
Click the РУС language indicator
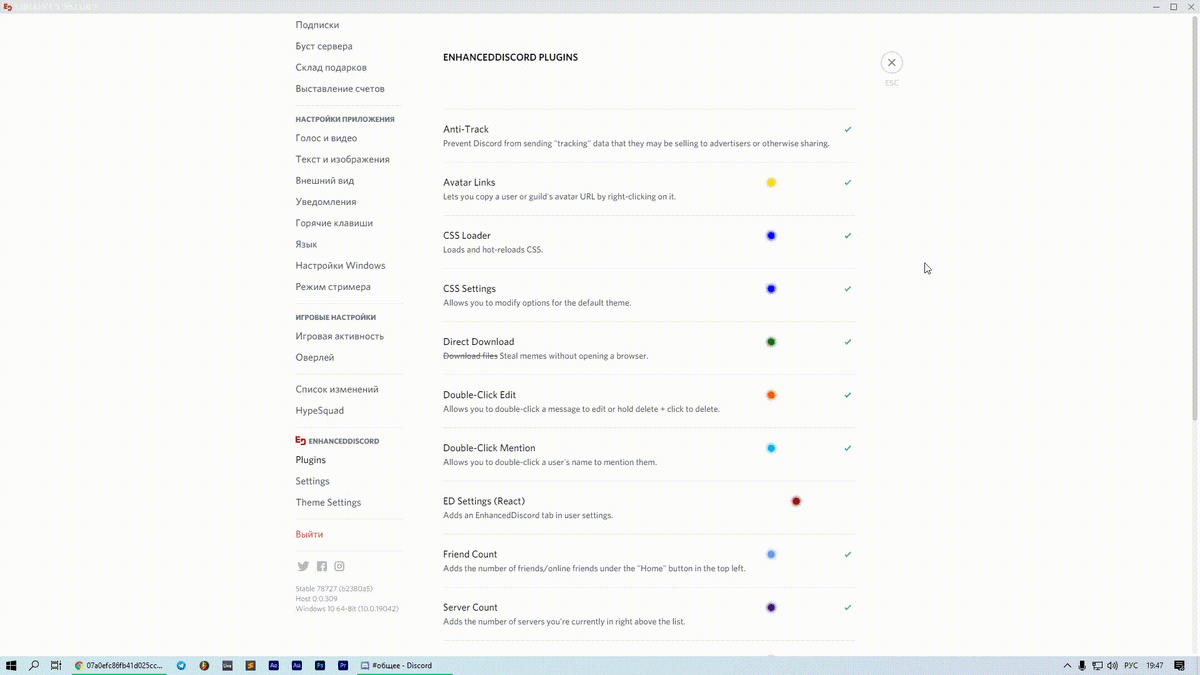[1131, 665]
